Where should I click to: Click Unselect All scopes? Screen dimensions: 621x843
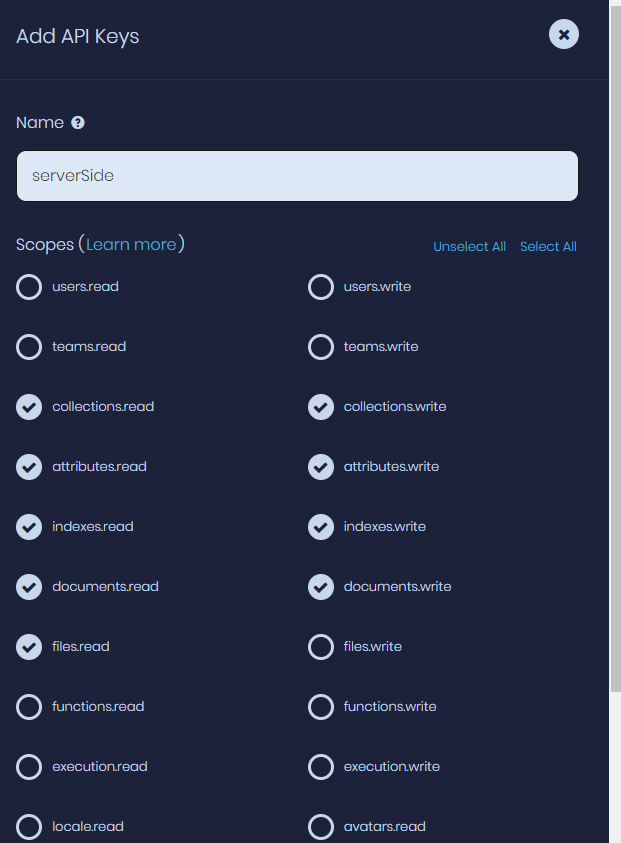pos(469,246)
